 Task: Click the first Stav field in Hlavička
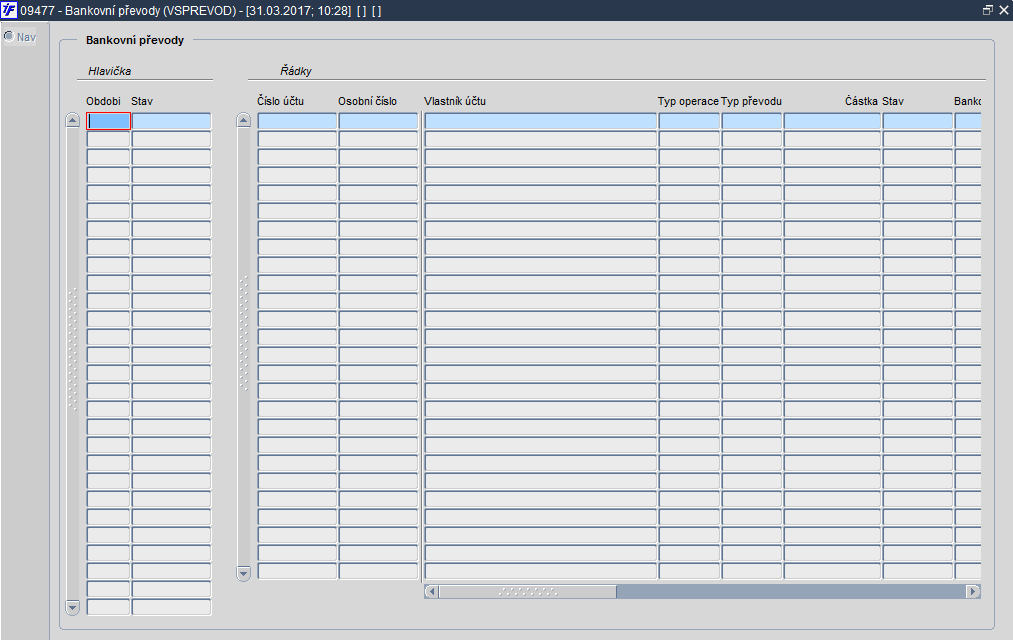point(171,121)
